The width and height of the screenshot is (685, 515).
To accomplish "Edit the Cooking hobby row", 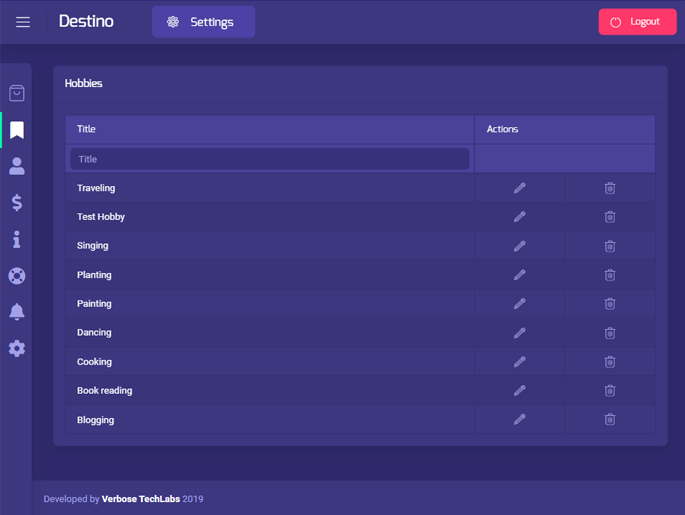I will pos(519,362).
